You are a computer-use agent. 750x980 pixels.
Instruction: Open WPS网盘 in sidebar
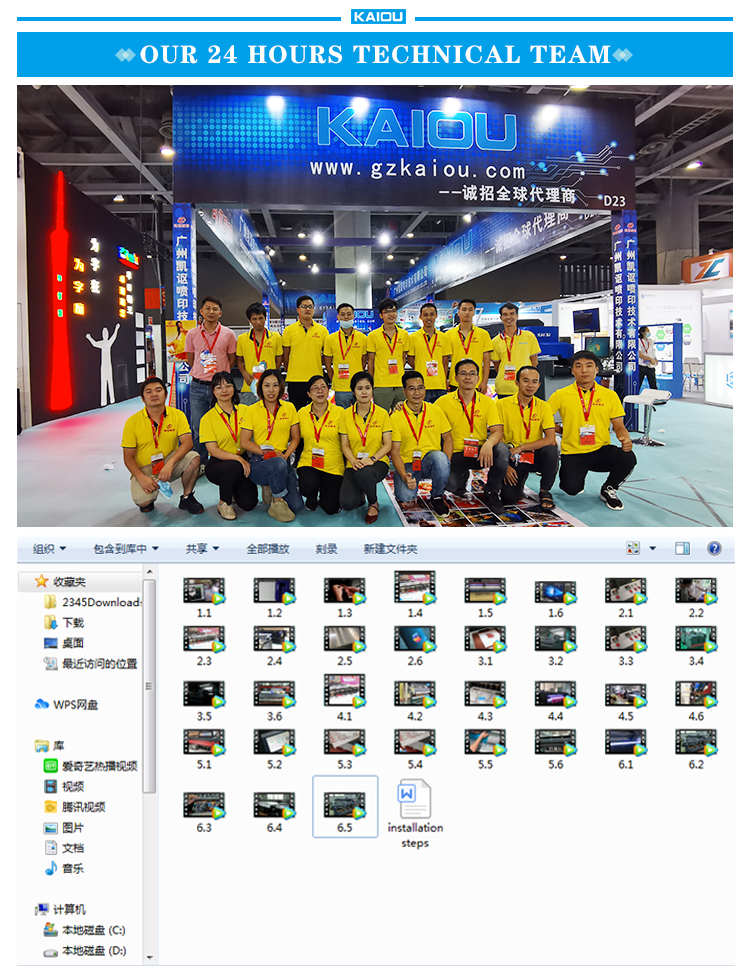[66, 704]
